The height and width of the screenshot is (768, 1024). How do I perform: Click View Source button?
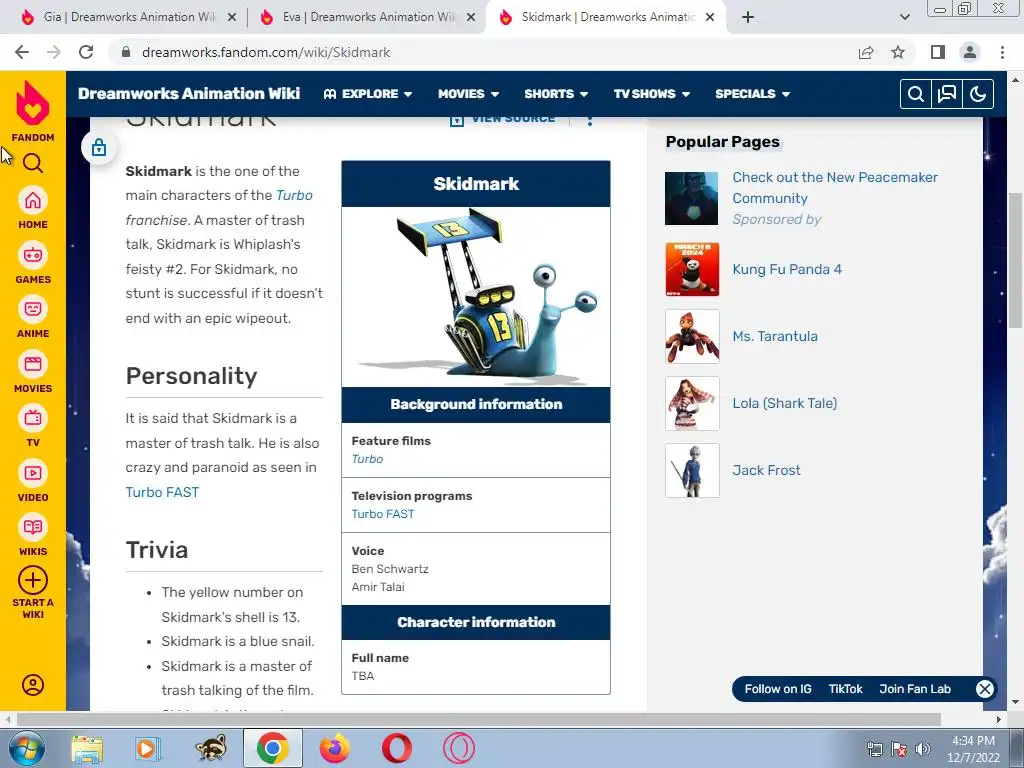point(503,120)
